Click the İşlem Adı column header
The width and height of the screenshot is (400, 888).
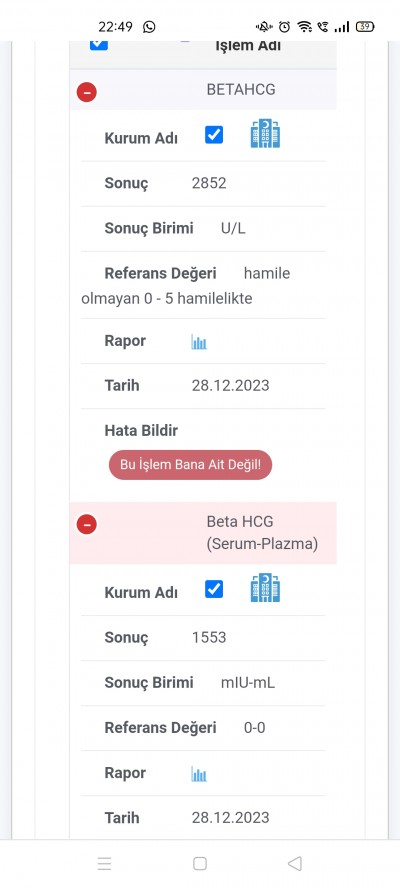point(248,46)
